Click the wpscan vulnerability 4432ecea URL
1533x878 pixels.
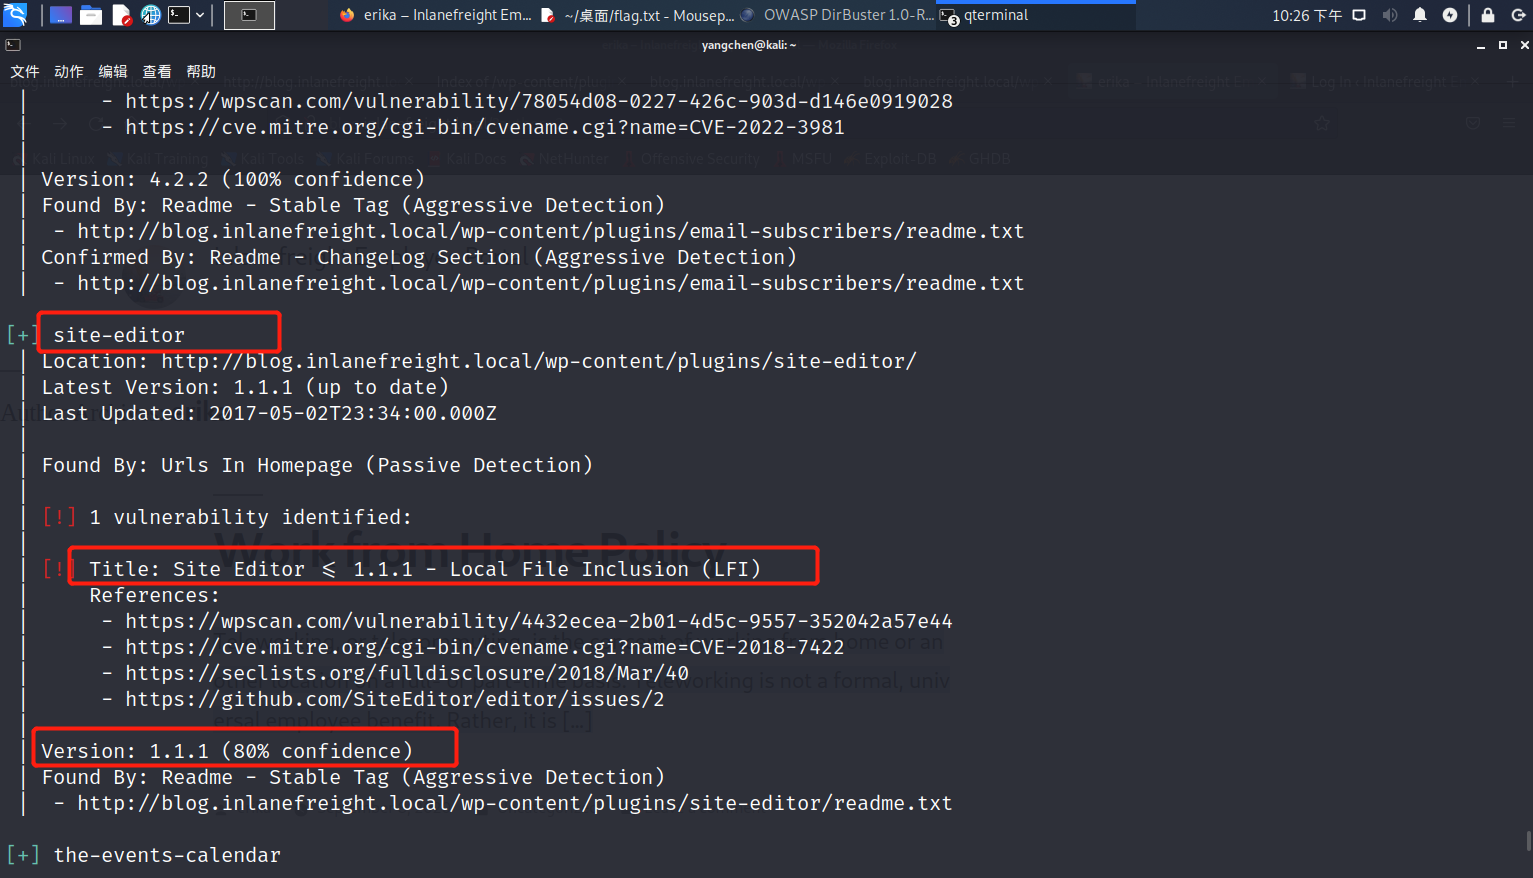[539, 621]
